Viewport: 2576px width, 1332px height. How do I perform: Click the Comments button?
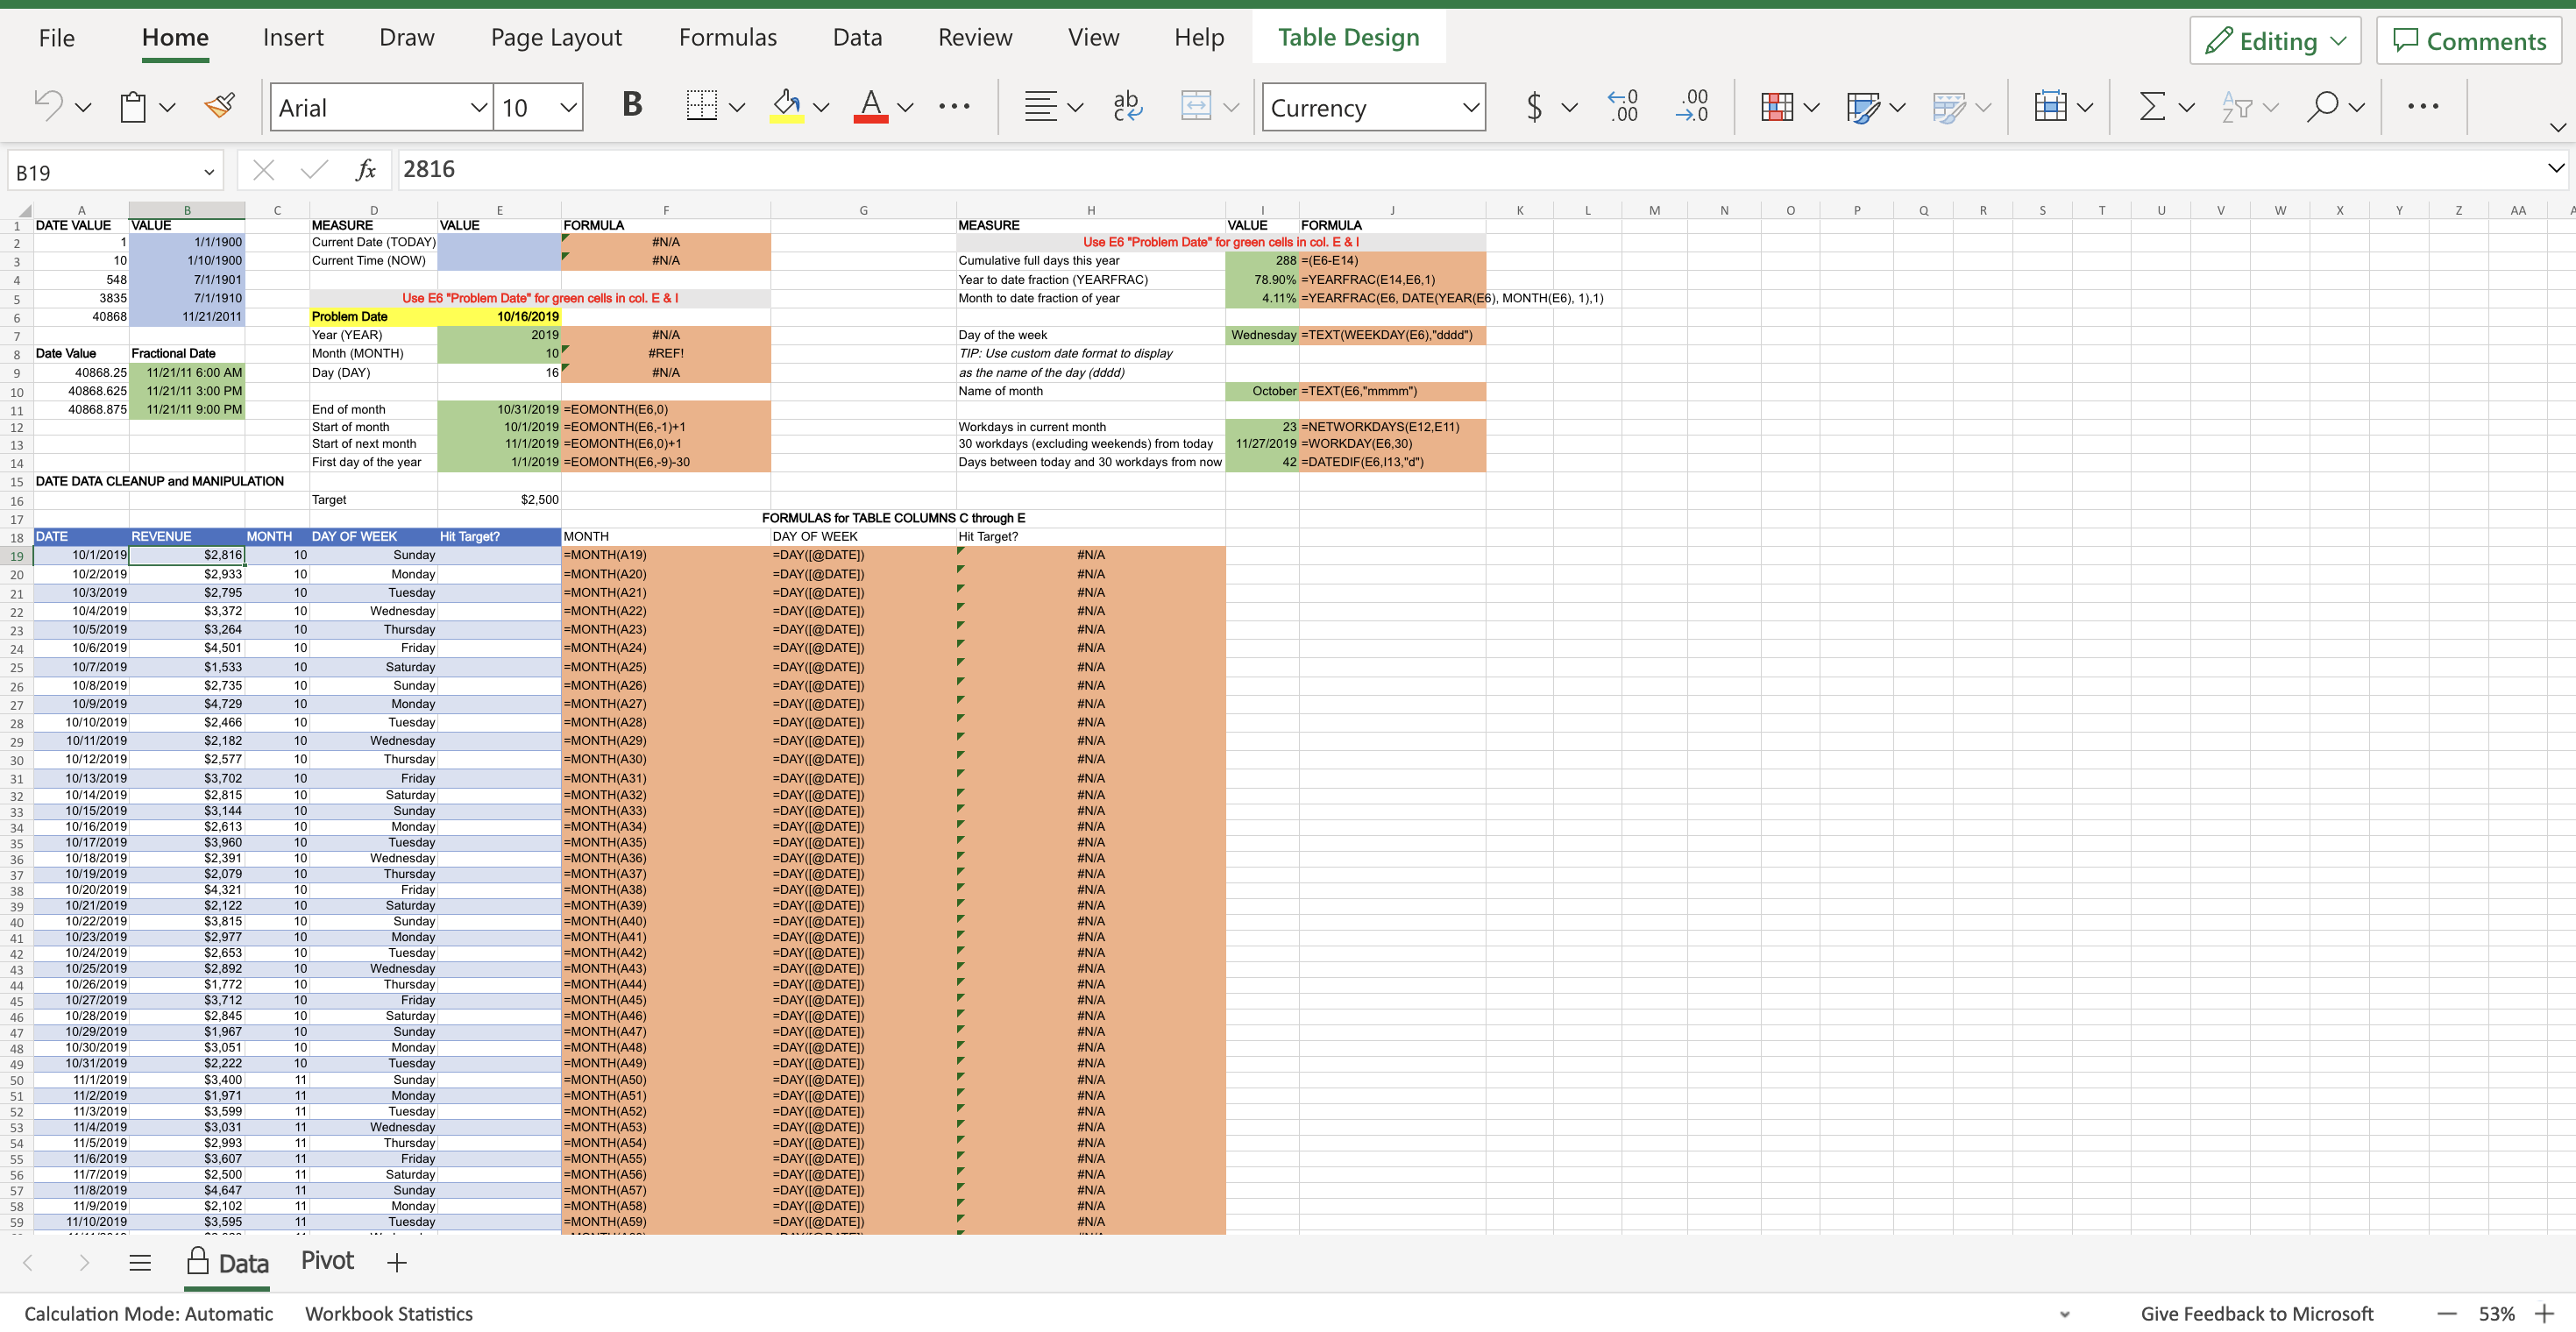click(2469, 41)
